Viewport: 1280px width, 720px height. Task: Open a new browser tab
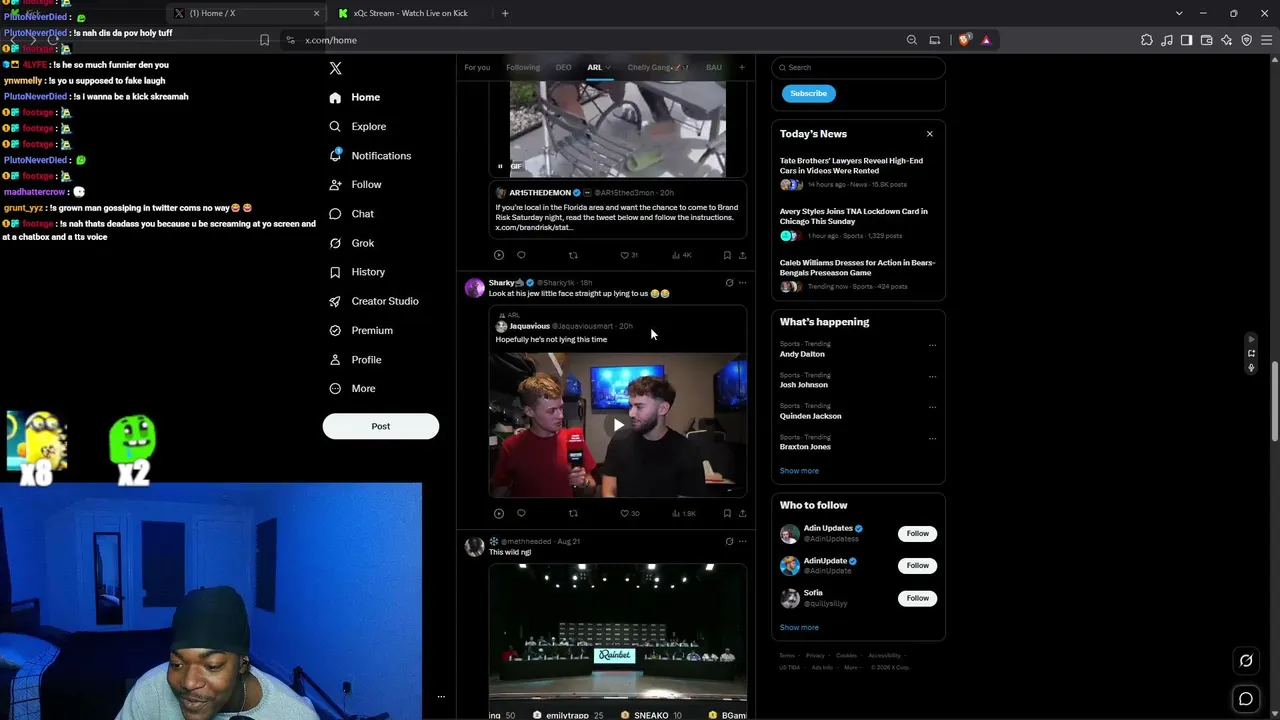[505, 13]
